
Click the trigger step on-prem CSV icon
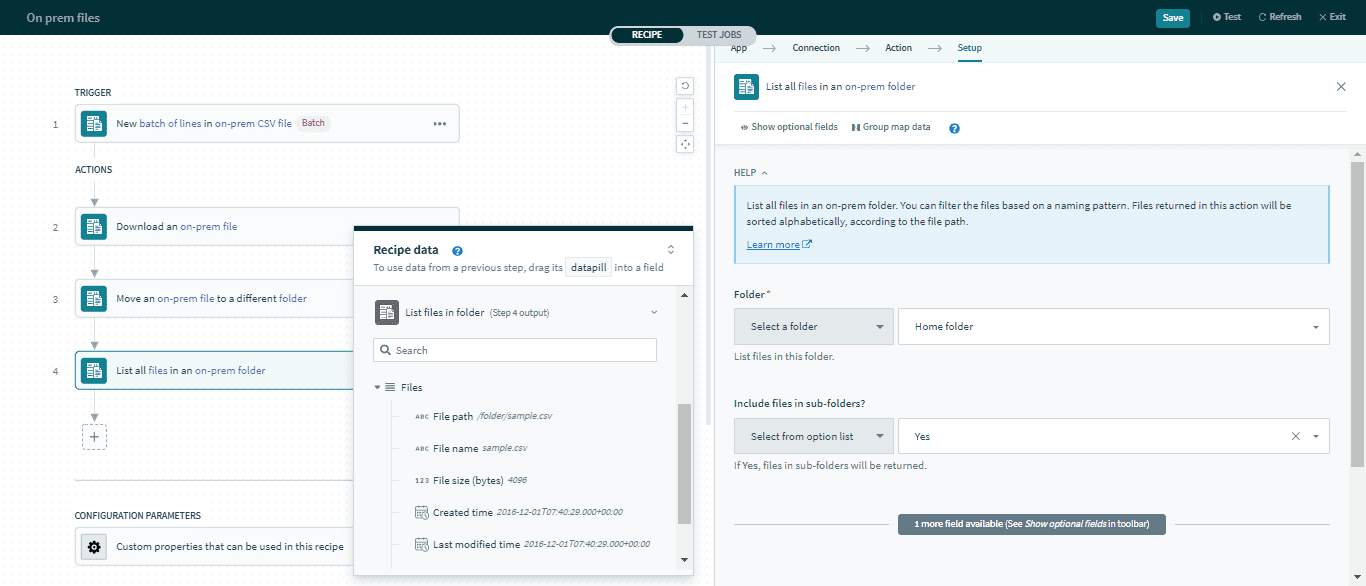[x=94, y=124]
